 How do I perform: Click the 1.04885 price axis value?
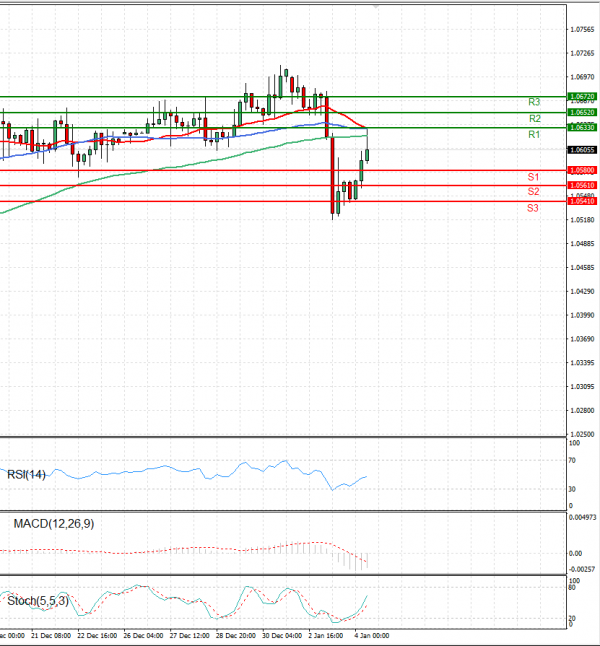[x=582, y=244]
